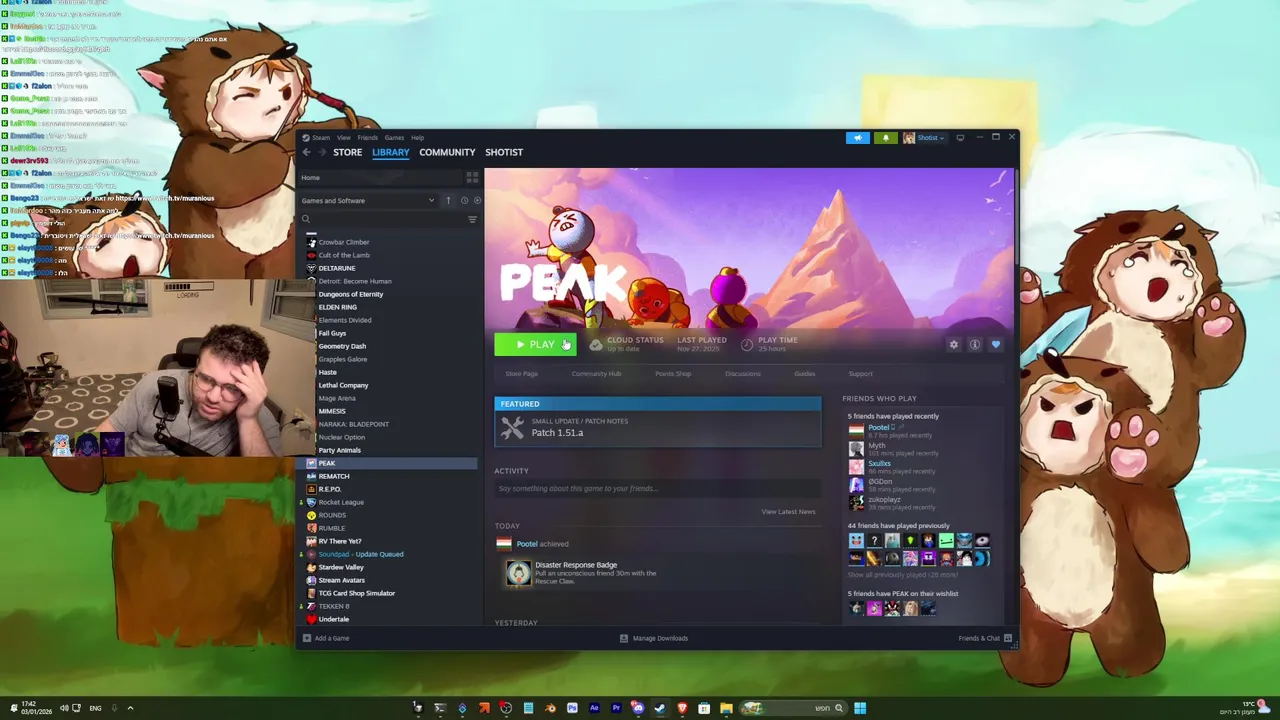Open the Windows Start button
Screen dimensions: 1280x720
[x=860, y=708]
